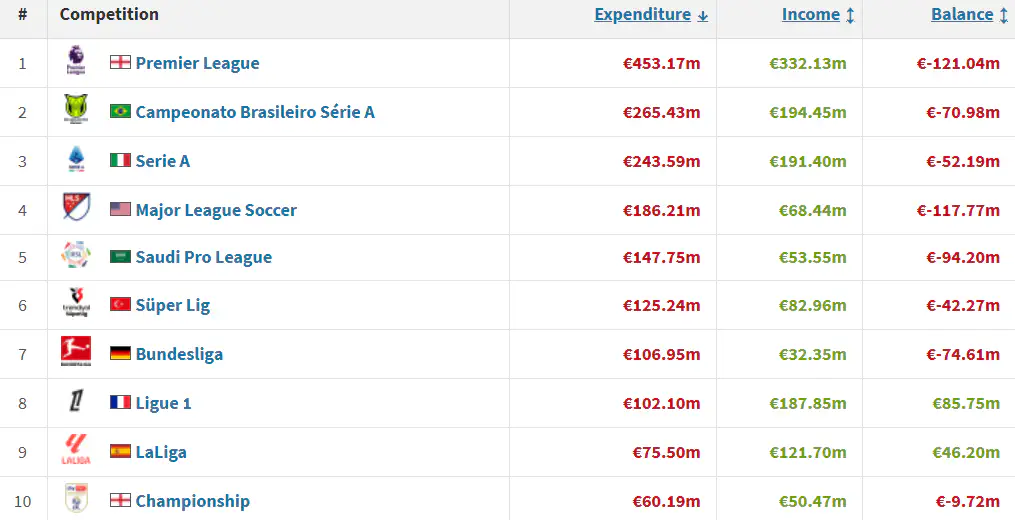
Task: Click the Saudi Pro League logo
Action: [75, 256]
